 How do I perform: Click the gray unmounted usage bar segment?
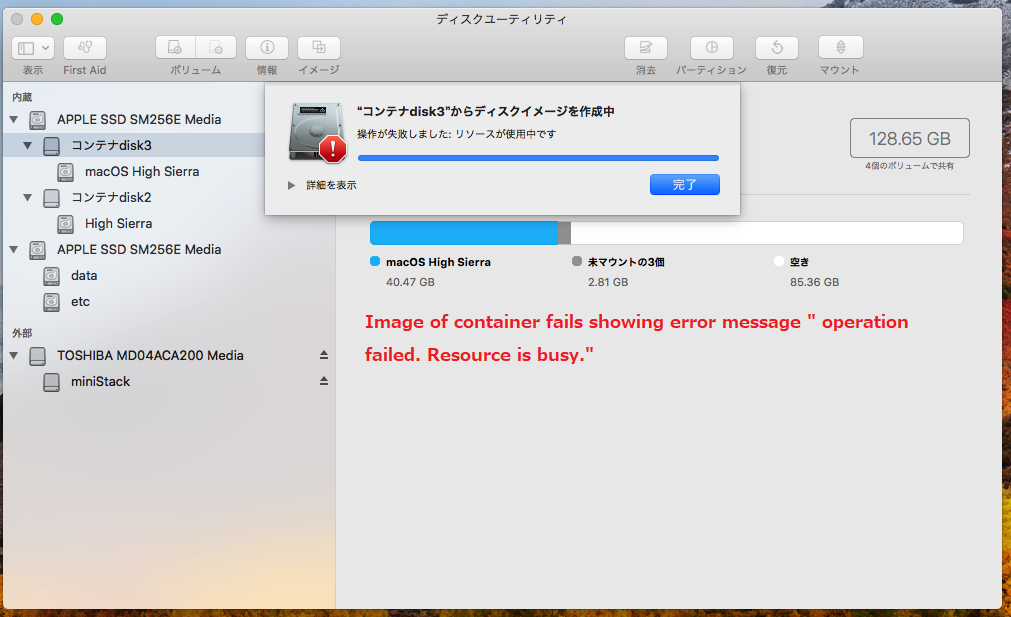[564, 233]
